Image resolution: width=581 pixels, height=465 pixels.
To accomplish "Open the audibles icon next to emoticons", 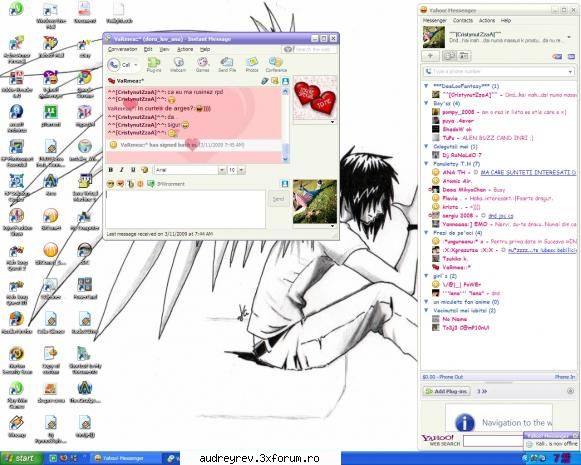I will point(120,184).
